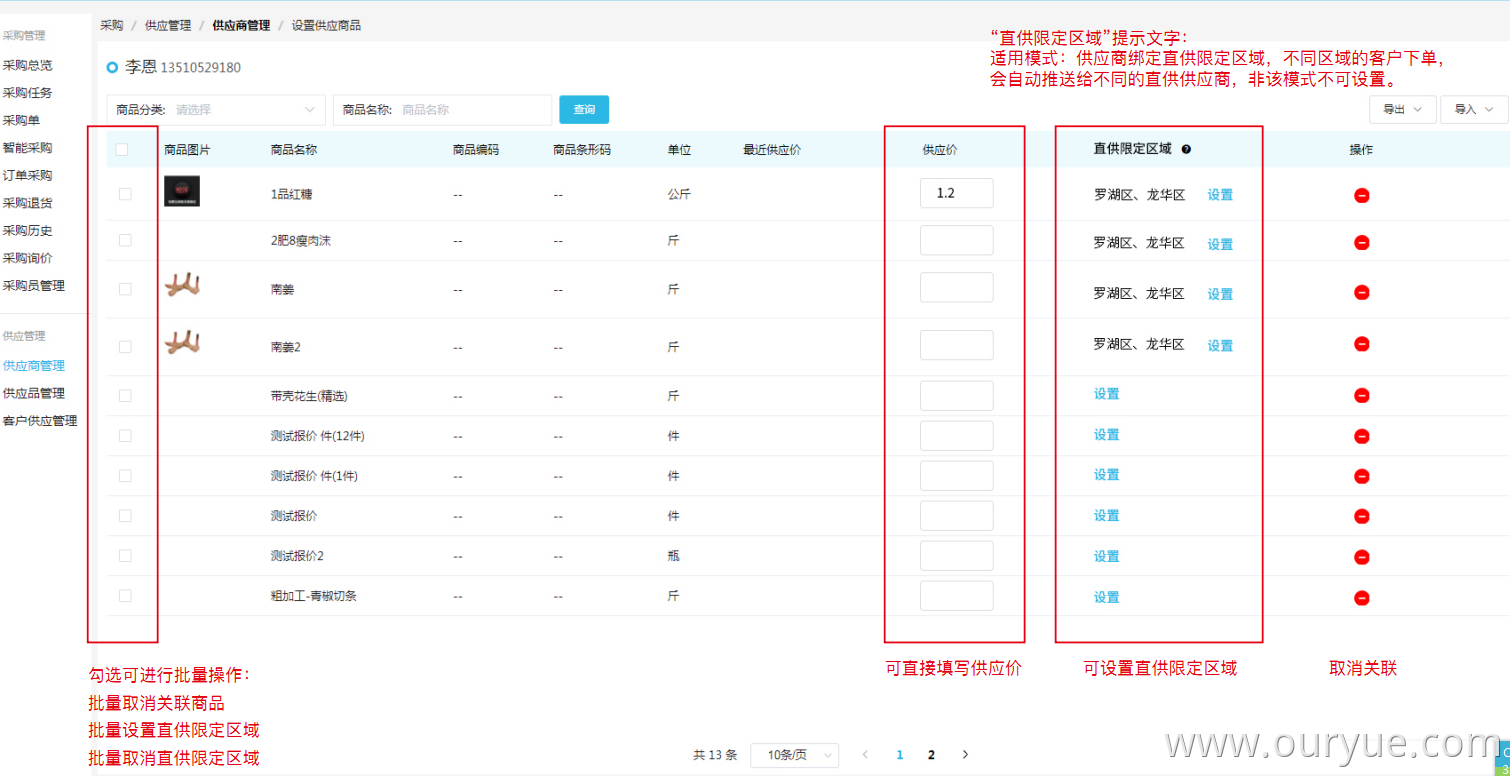1510x776 pixels.
Task: Select 供应品管理 in sidebar
Action: pos(34,393)
